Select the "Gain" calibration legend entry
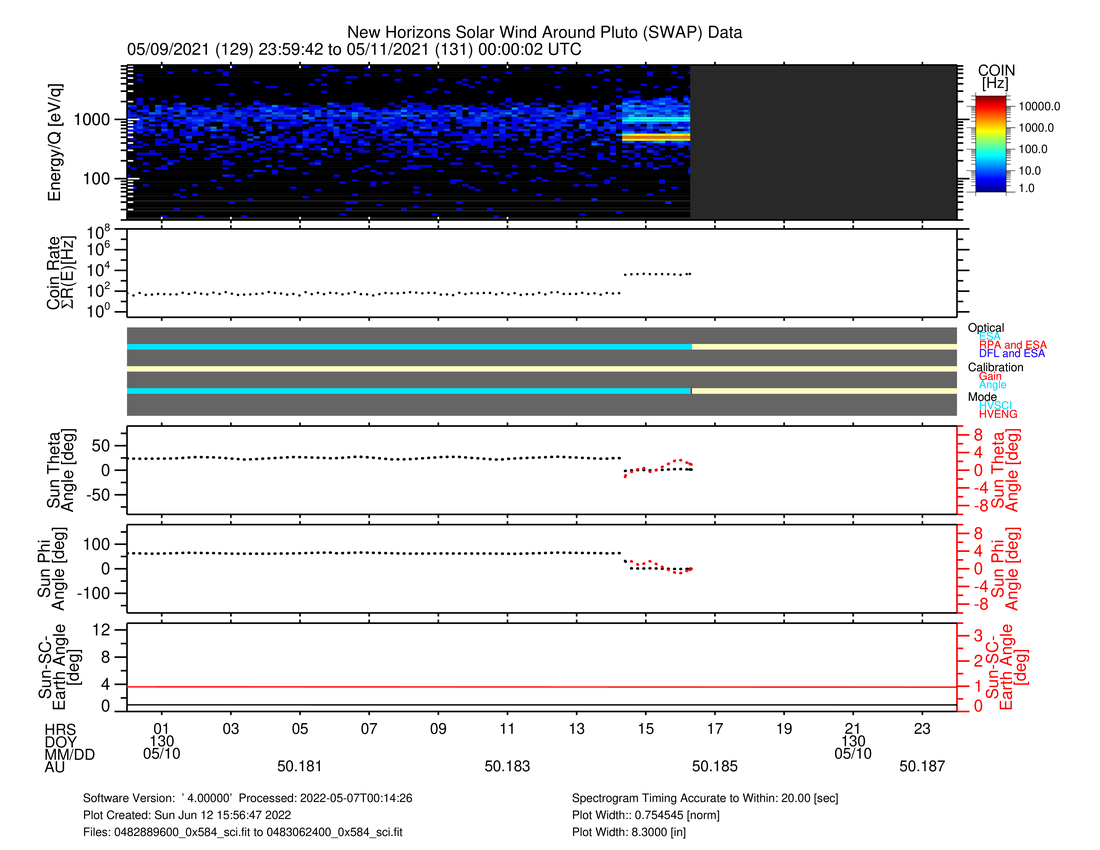 [x=990, y=376]
